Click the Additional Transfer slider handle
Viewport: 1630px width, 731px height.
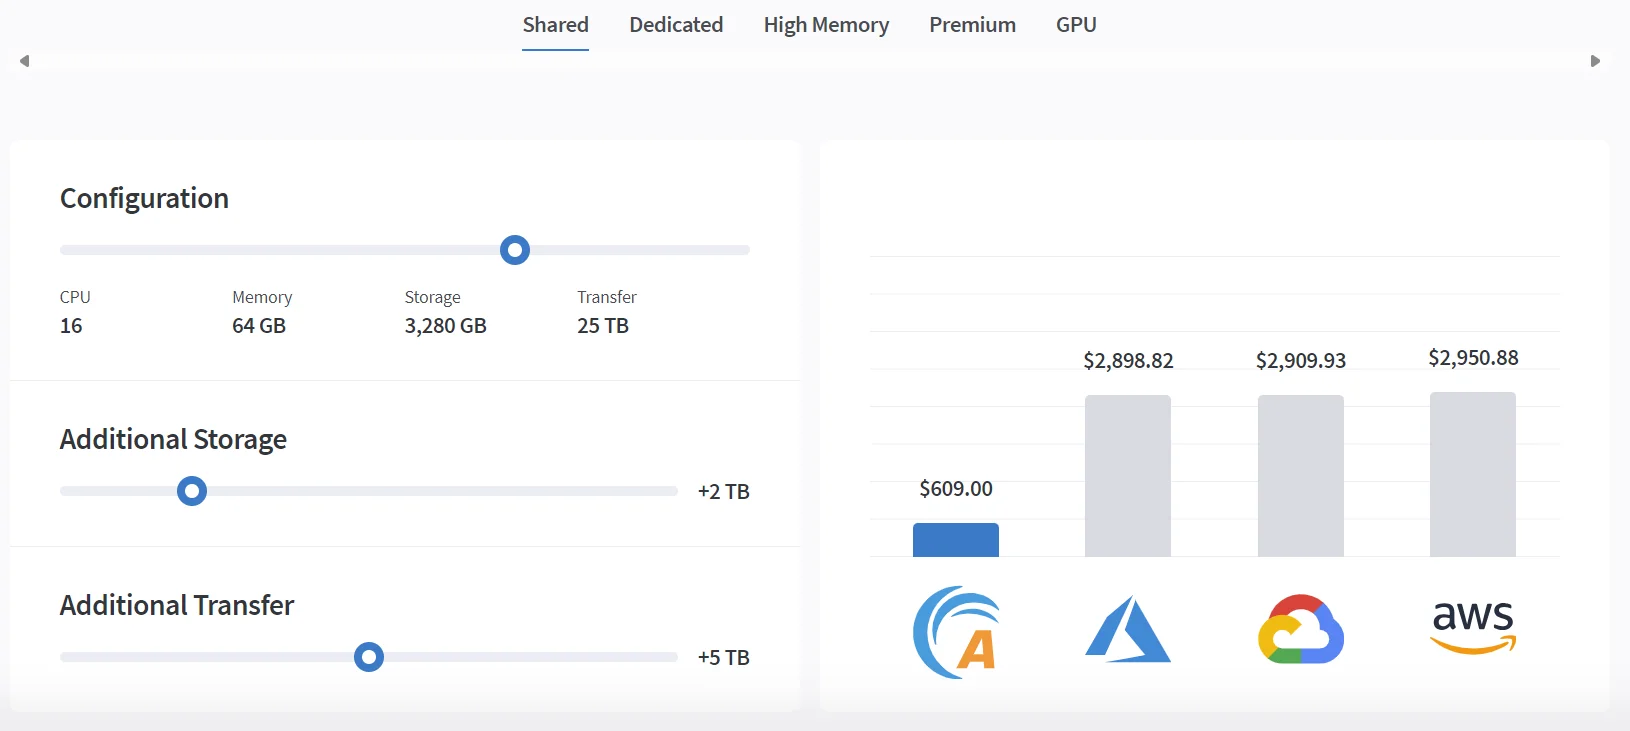369,657
